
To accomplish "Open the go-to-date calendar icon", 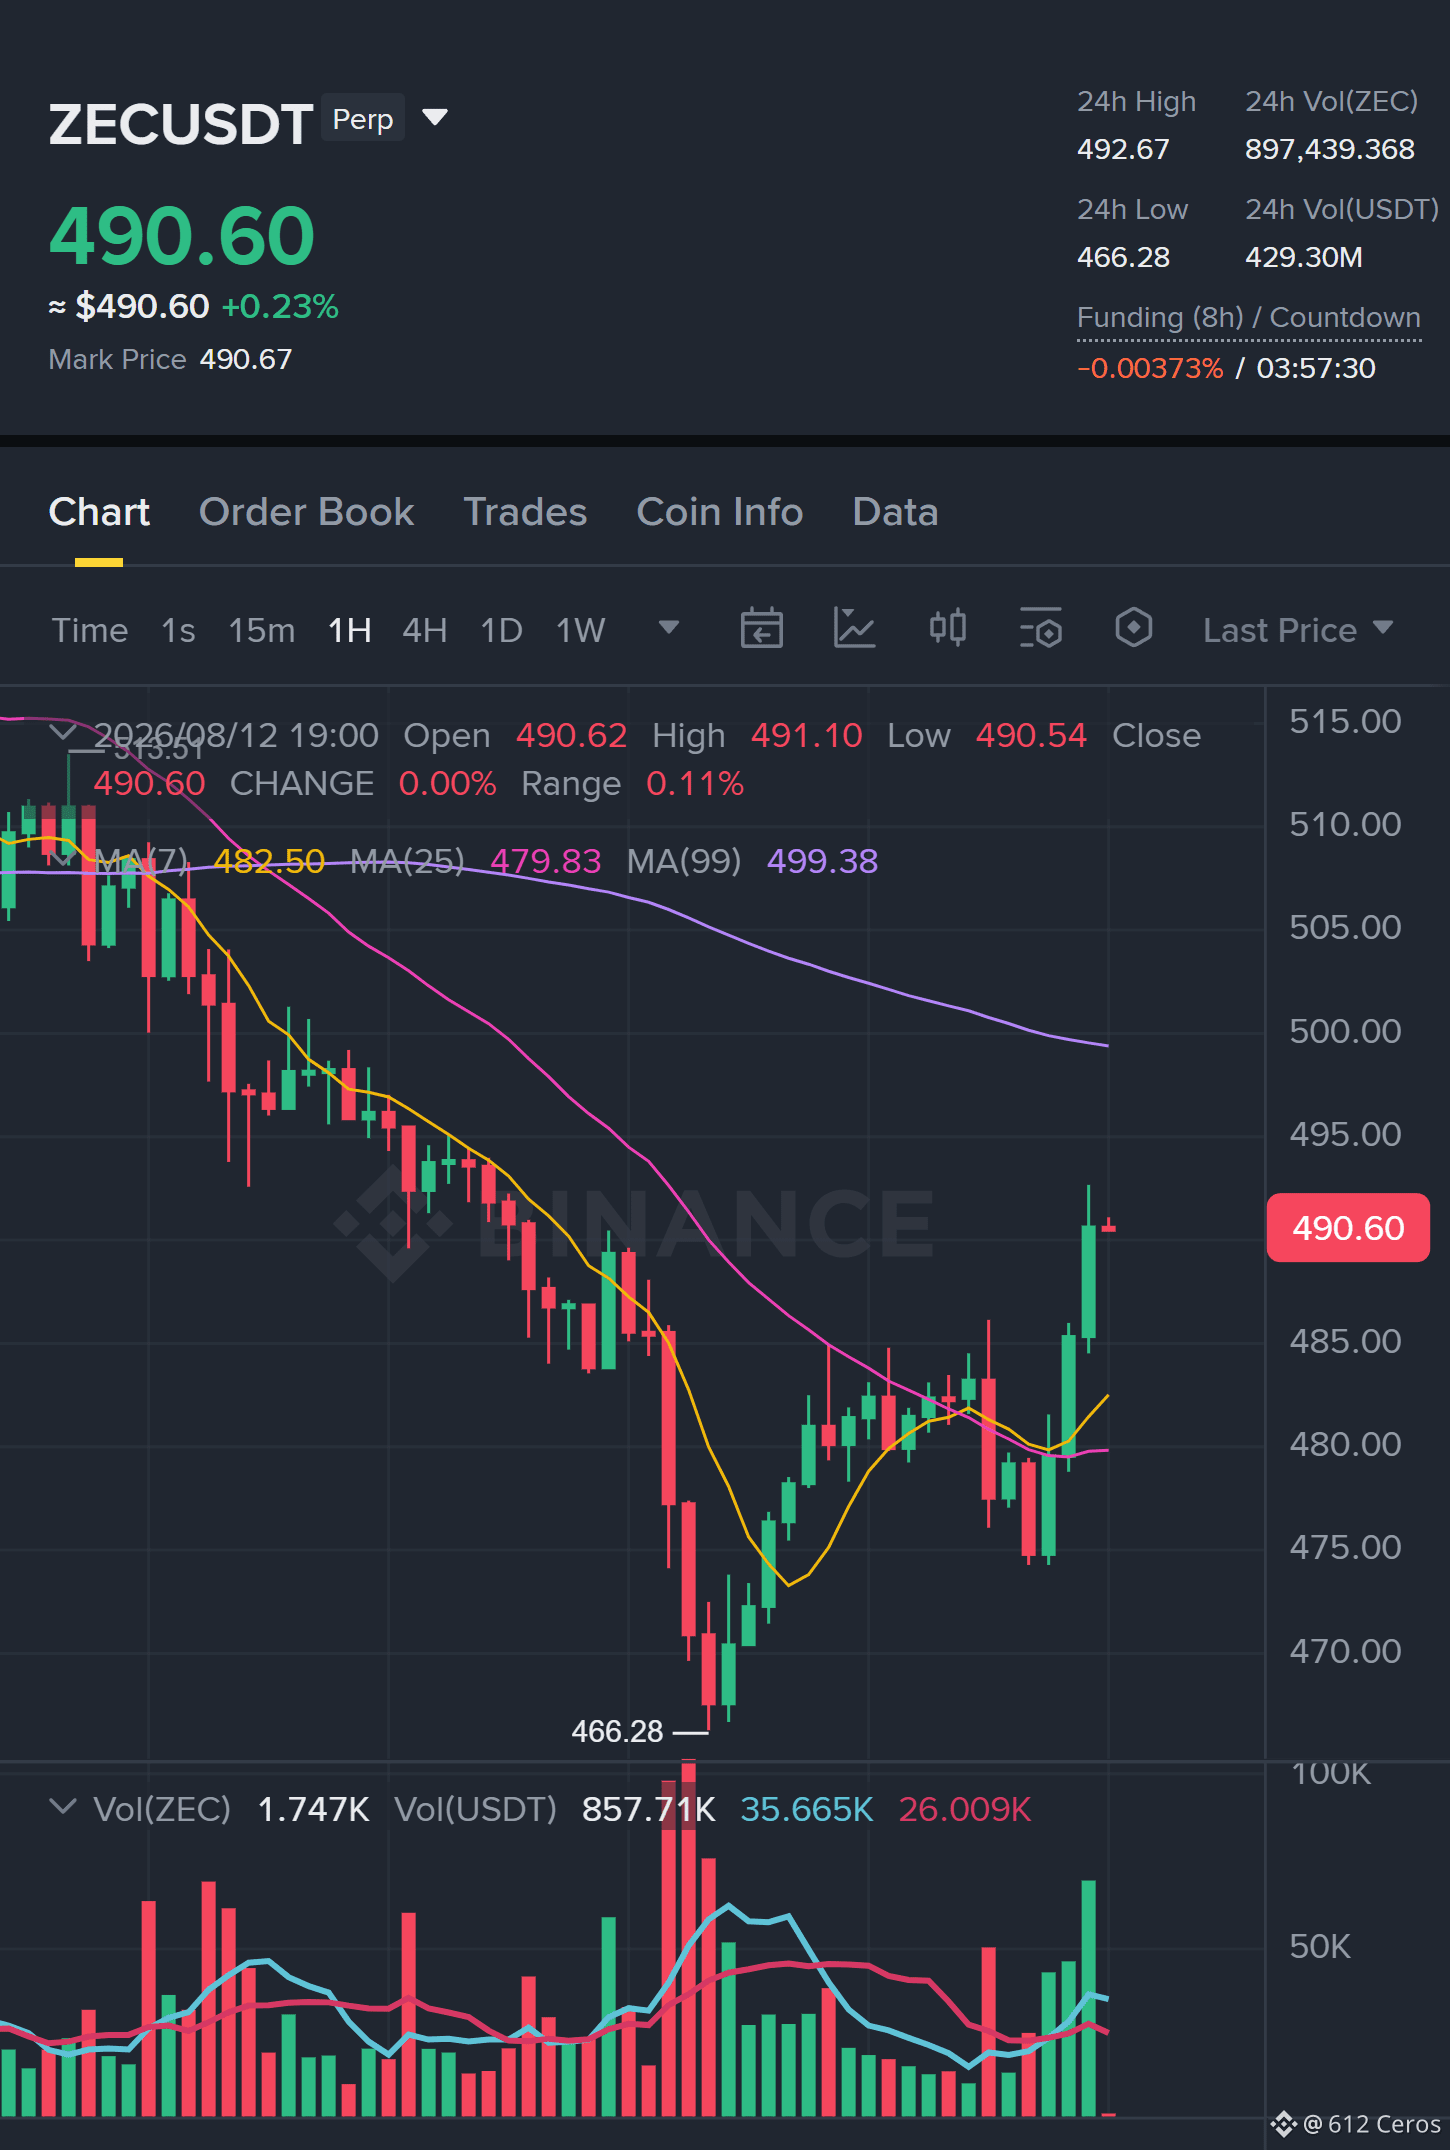I will click(762, 629).
